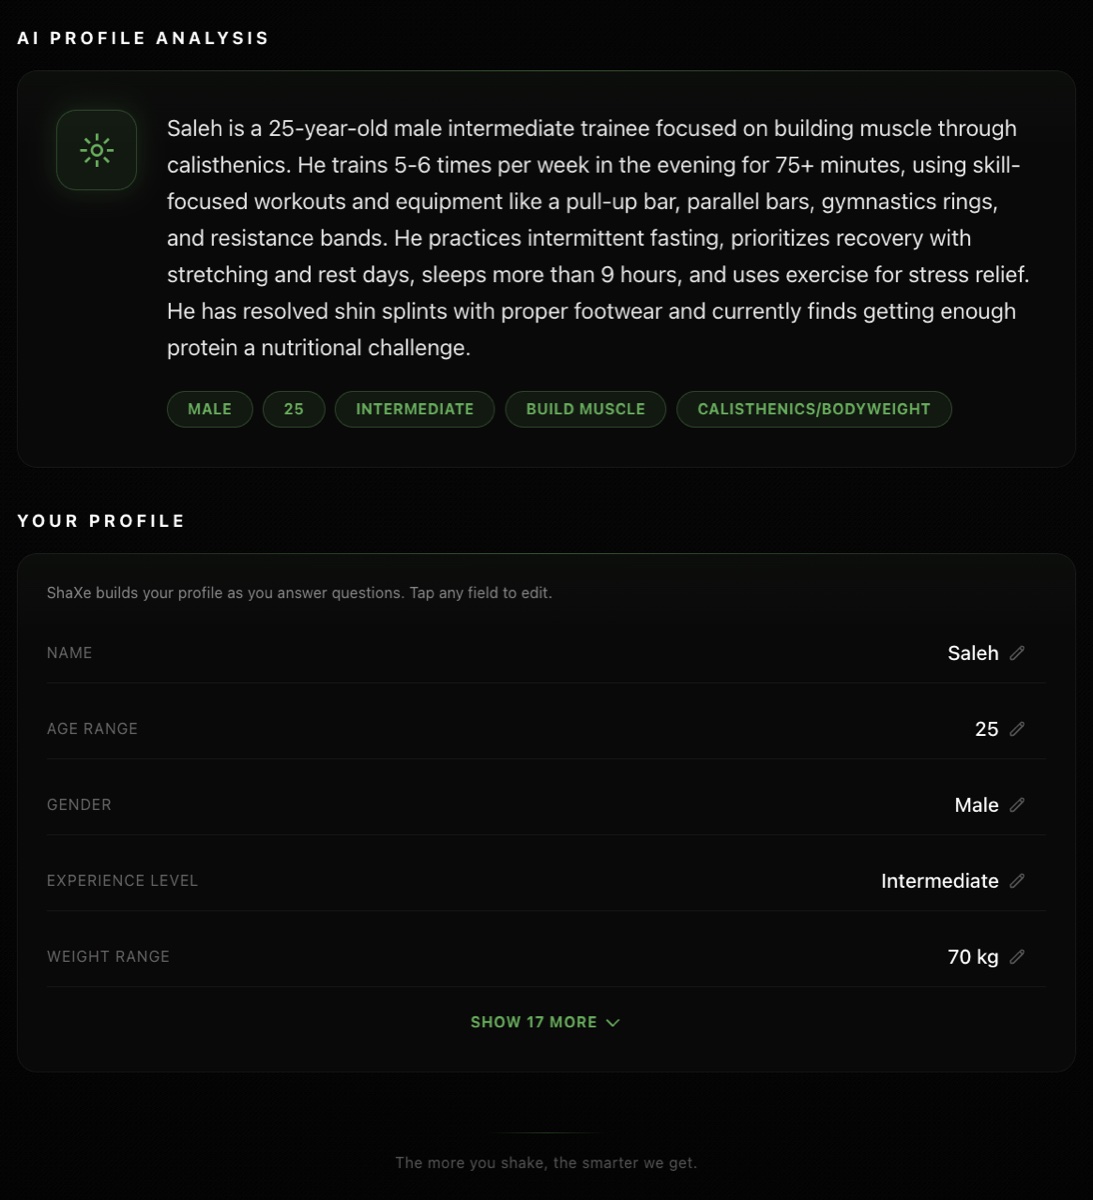1093x1200 pixels.
Task: Click the BUILD MUSCLE tag
Action: (585, 409)
